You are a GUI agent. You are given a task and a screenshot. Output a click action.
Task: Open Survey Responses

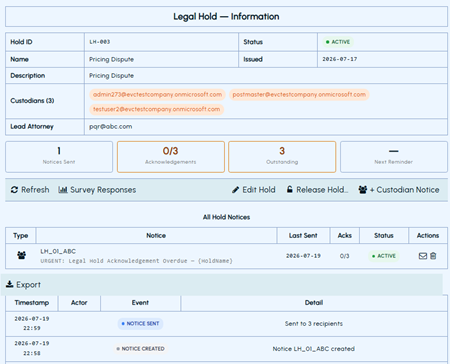pyautogui.click(x=97, y=190)
